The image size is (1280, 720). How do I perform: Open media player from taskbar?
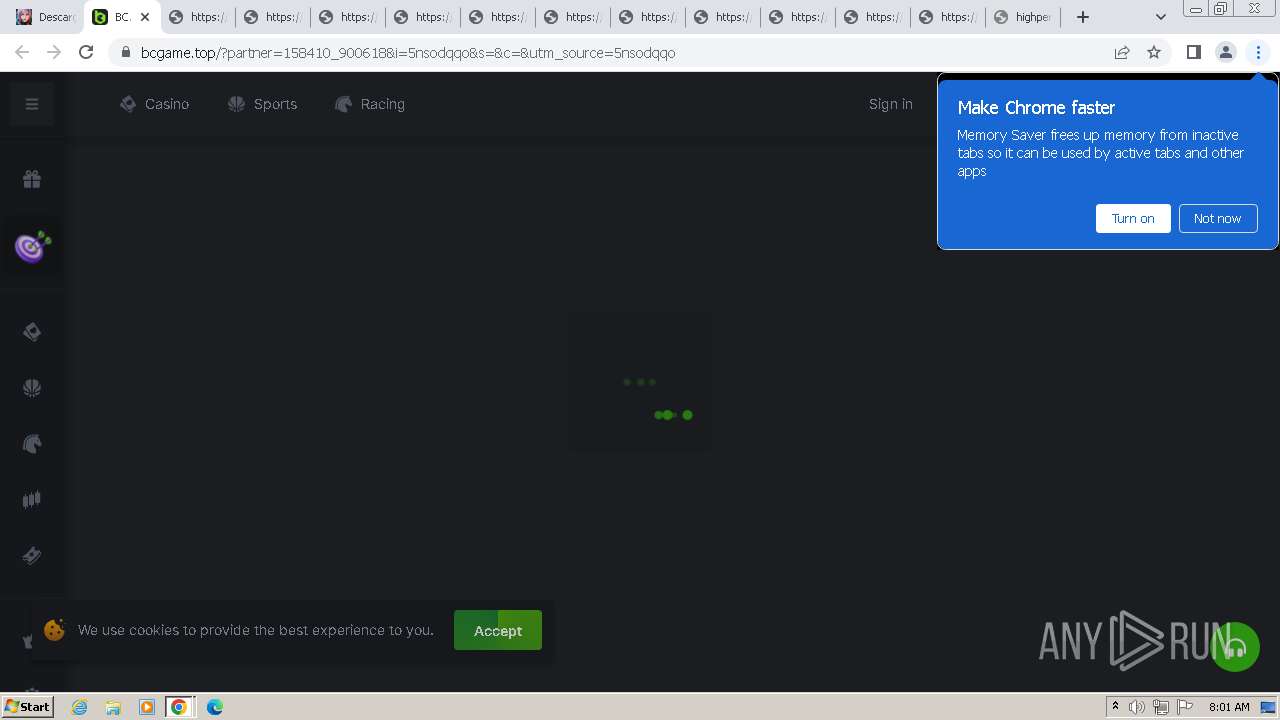[147, 707]
